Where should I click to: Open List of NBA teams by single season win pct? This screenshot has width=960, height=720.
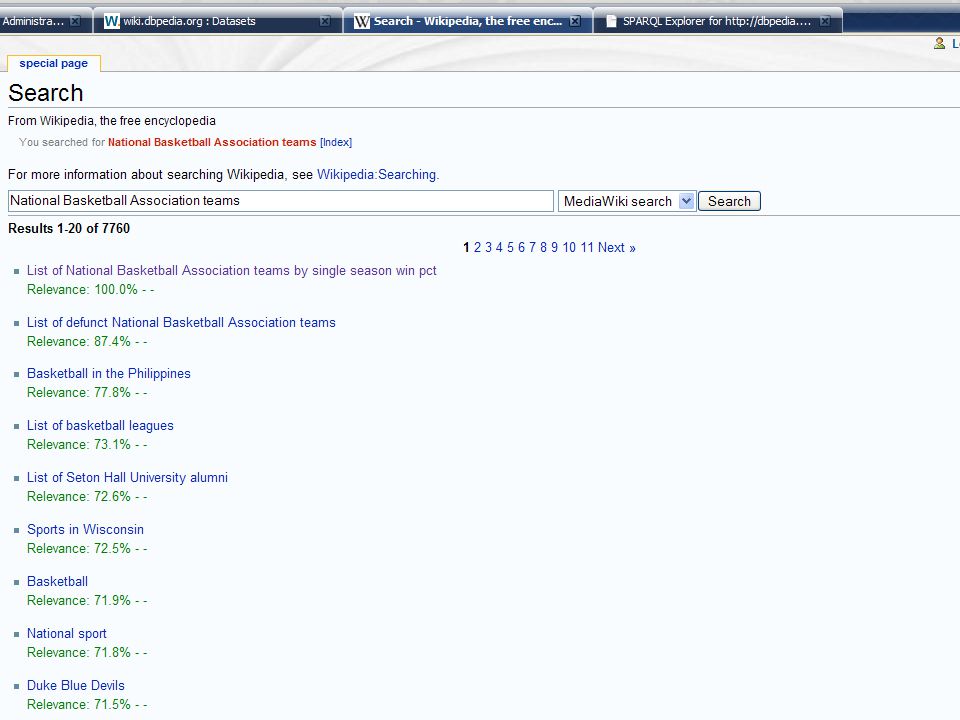click(x=231, y=271)
